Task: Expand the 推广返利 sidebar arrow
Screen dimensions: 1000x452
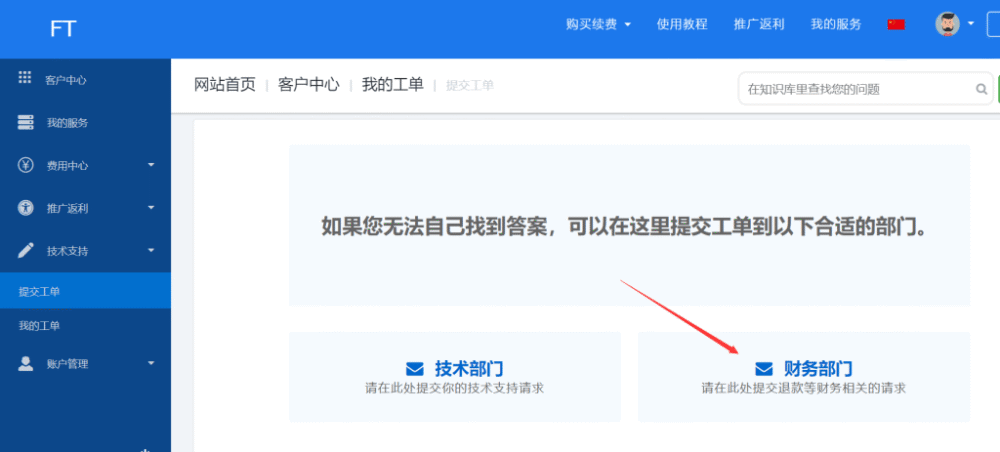Action: [151, 208]
